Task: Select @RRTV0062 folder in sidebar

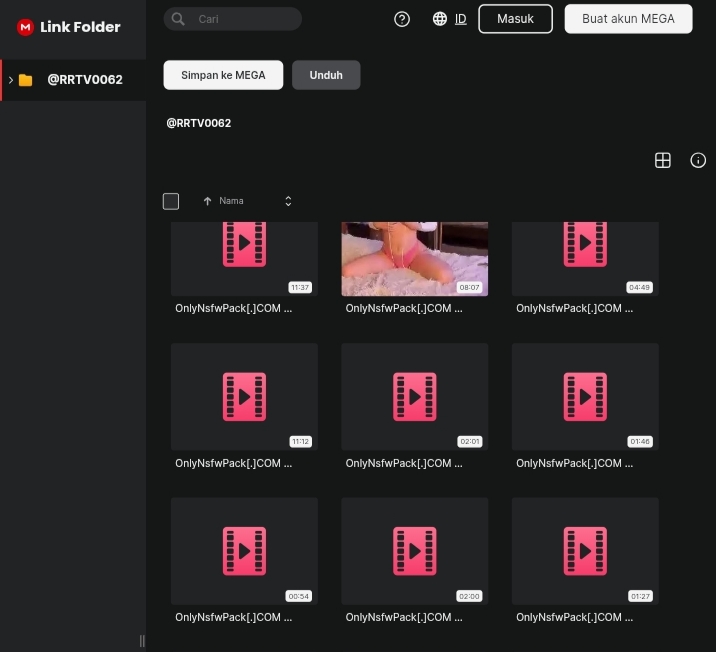Action: [73, 80]
